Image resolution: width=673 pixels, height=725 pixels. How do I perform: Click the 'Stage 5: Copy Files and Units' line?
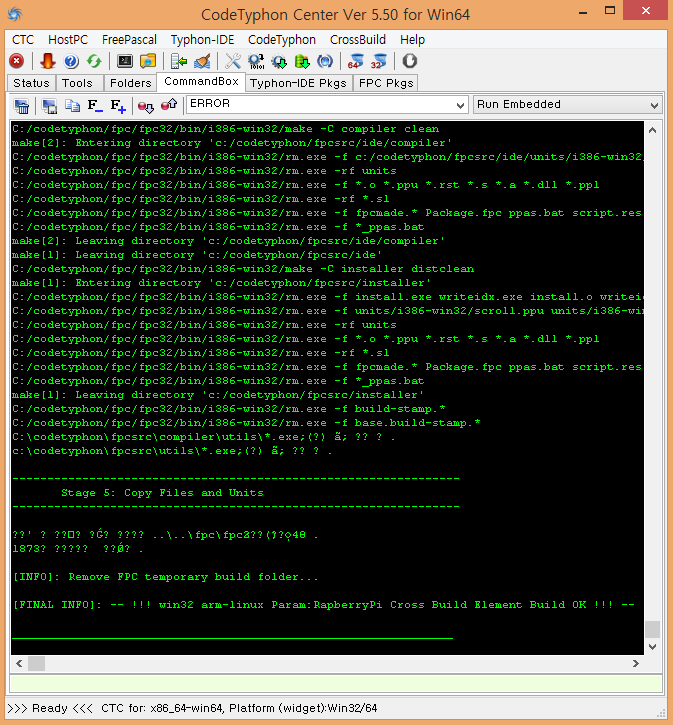pos(162,493)
